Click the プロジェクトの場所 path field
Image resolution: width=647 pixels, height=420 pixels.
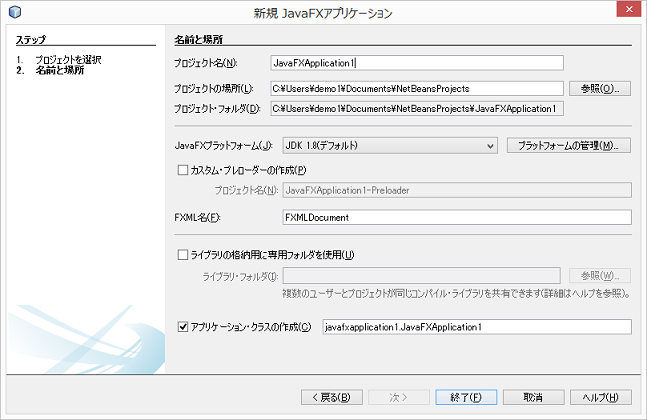pos(417,88)
